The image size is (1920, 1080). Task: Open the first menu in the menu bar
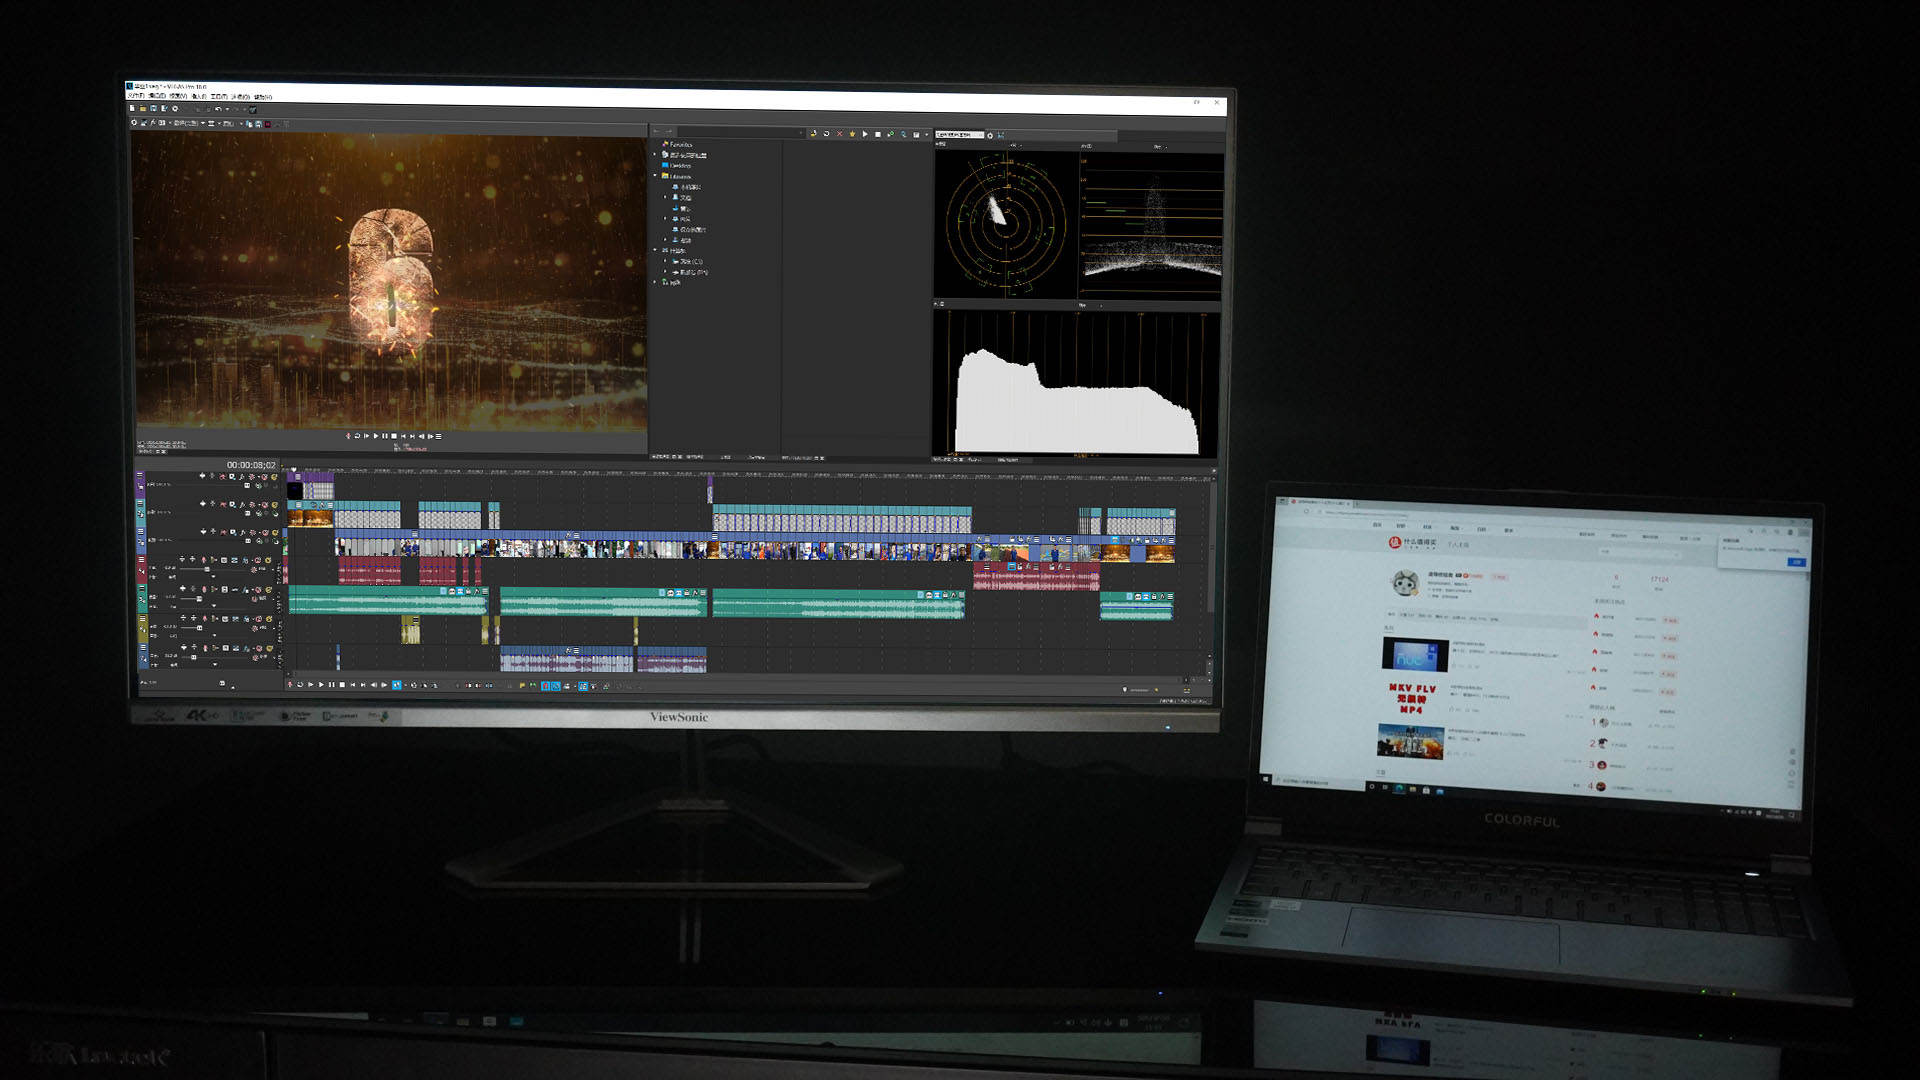(136, 96)
